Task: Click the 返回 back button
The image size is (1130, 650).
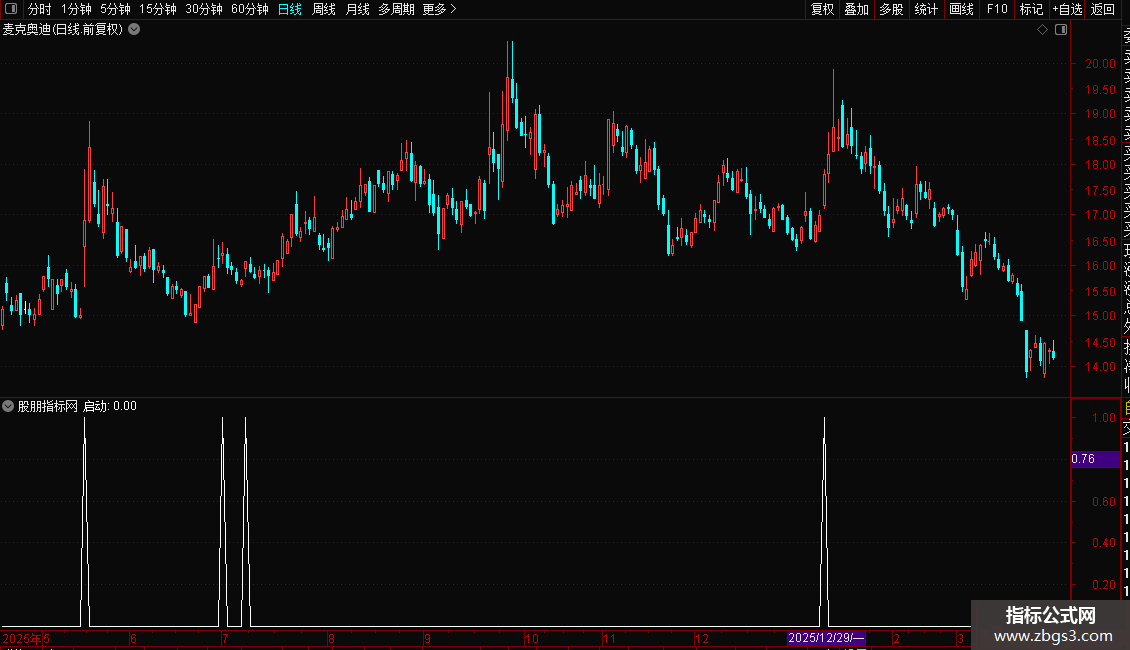Action: [1103, 9]
